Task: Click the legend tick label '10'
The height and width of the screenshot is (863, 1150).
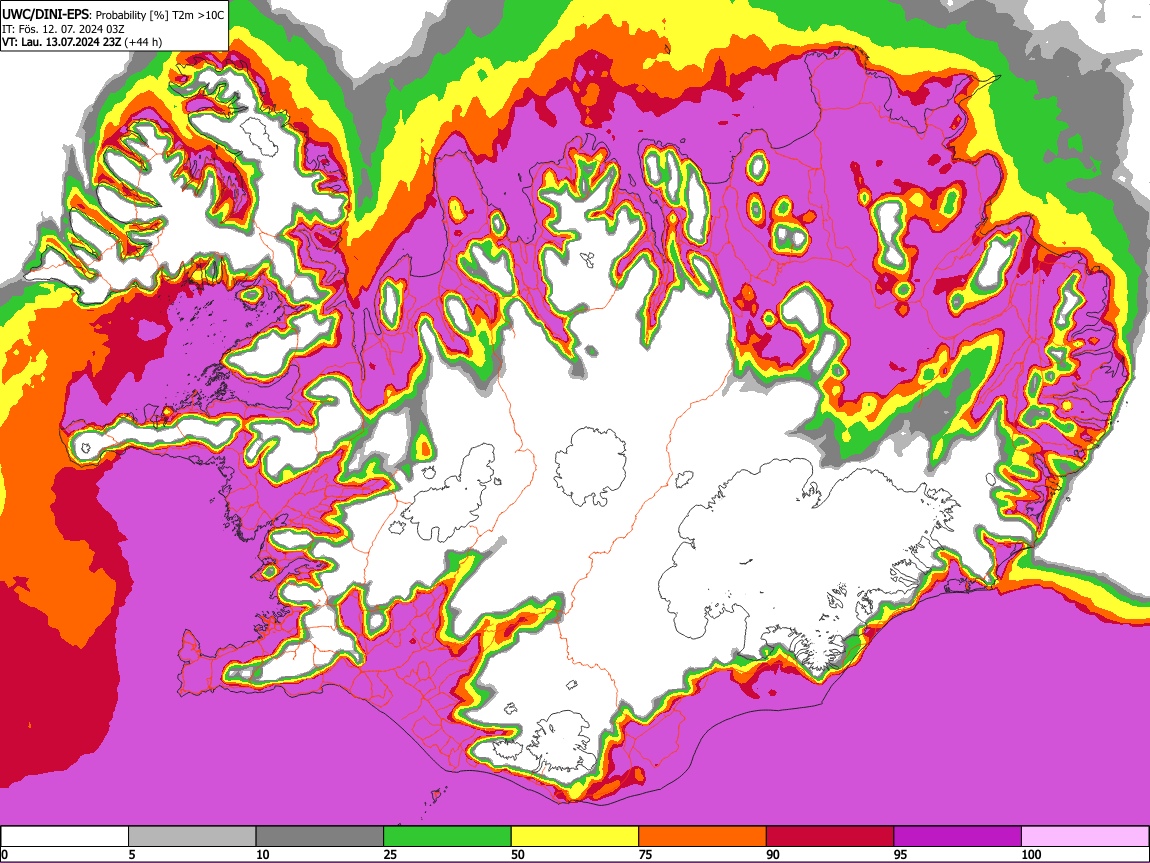Action: (x=263, y=854)
